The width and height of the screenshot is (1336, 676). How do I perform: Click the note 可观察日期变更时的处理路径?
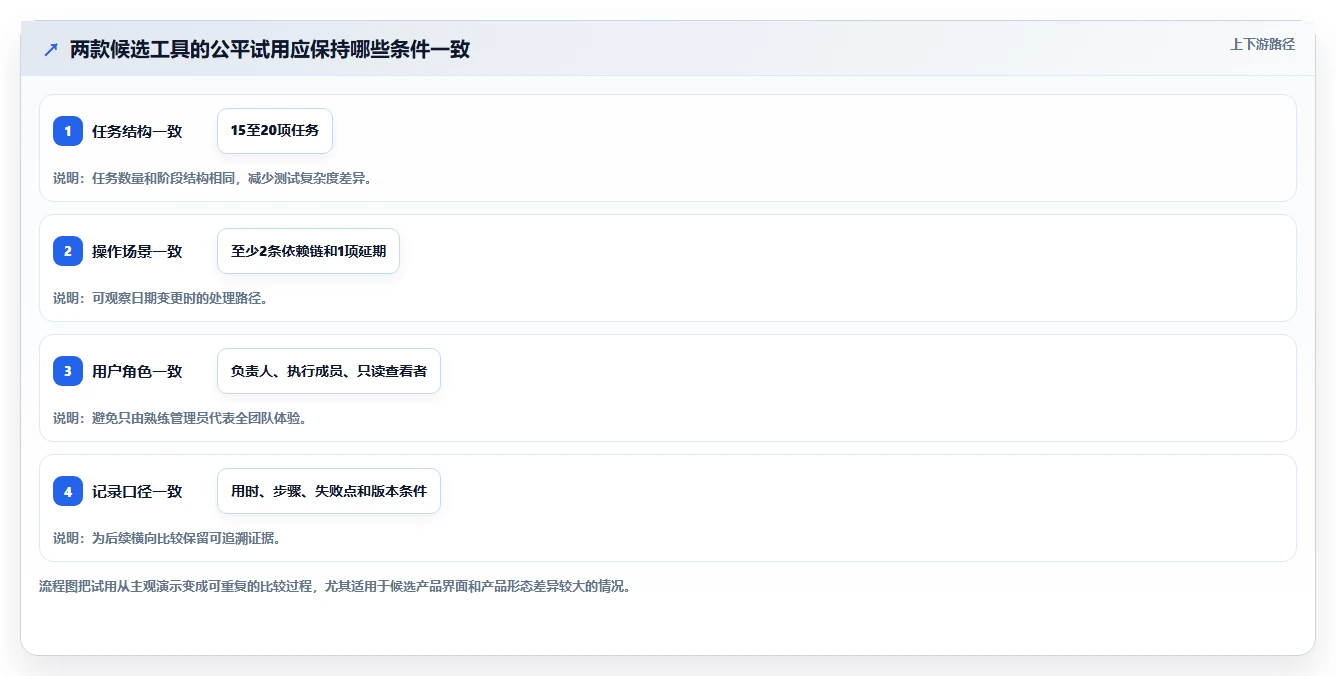click(x=160, y=298)
